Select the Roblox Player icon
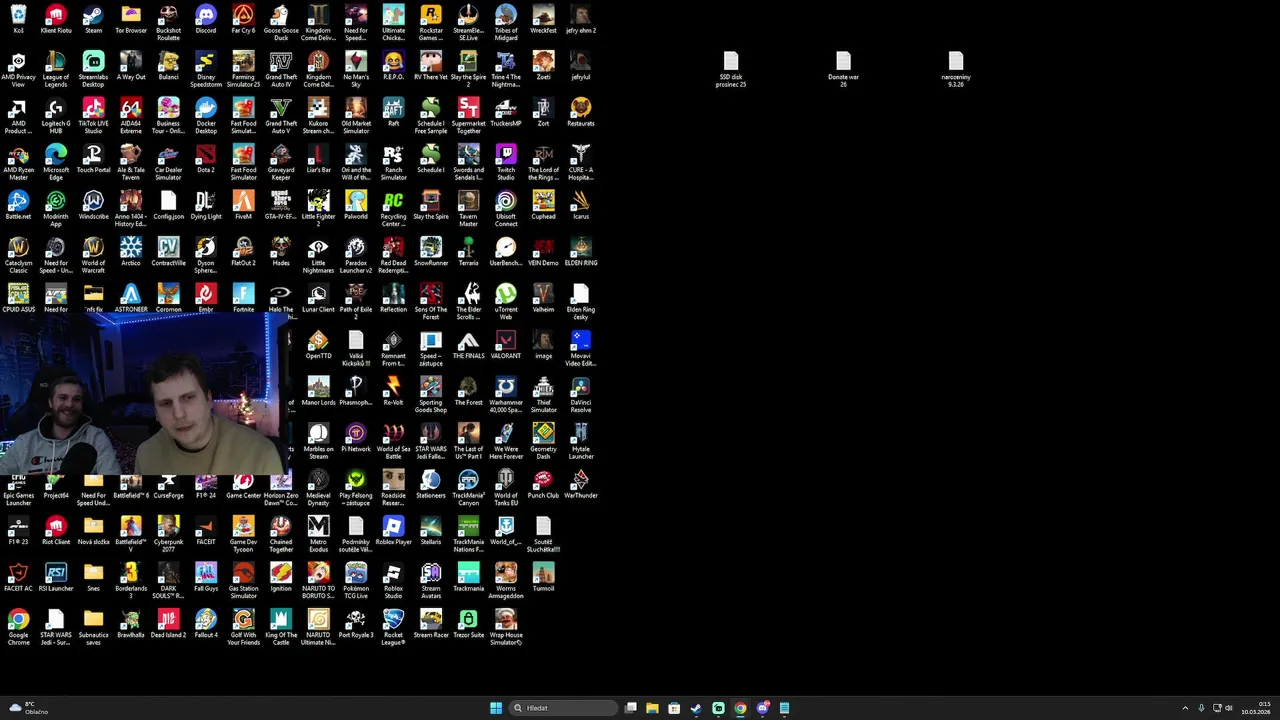The width and height of the screenshot is (1280, 720). 393,530
